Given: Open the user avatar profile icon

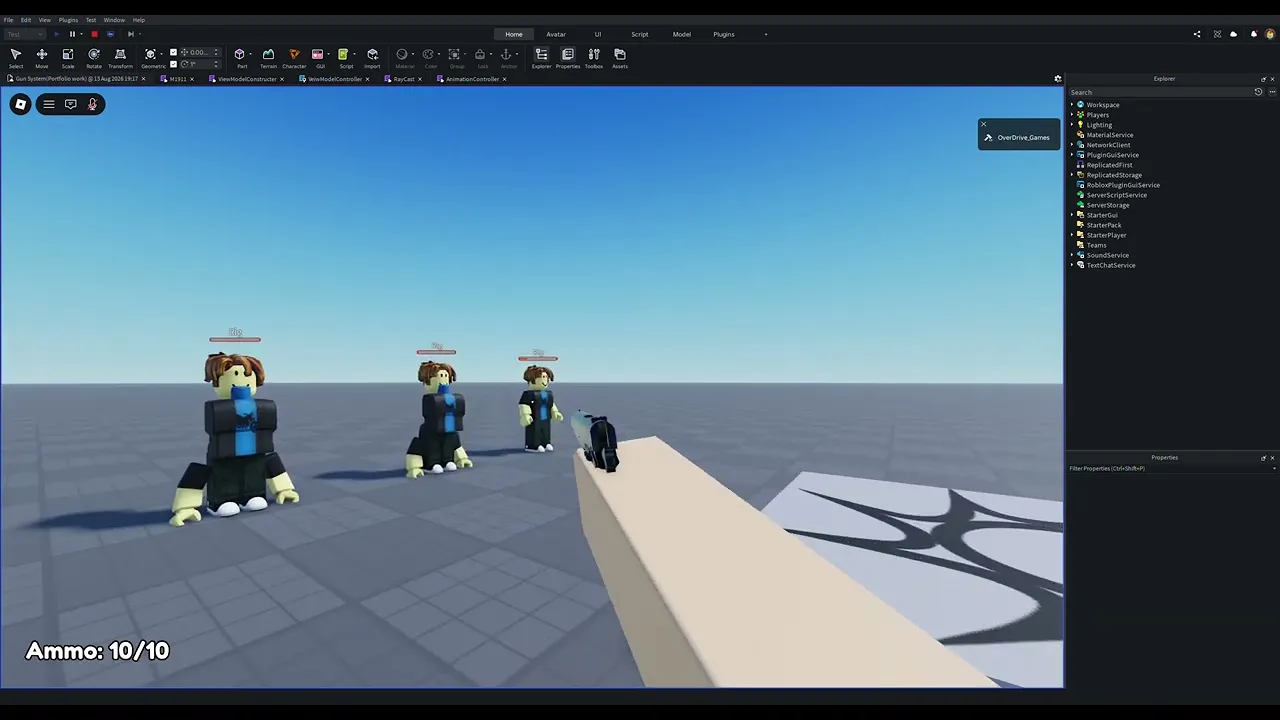Looking at the screenshot, I should 1270,34.
